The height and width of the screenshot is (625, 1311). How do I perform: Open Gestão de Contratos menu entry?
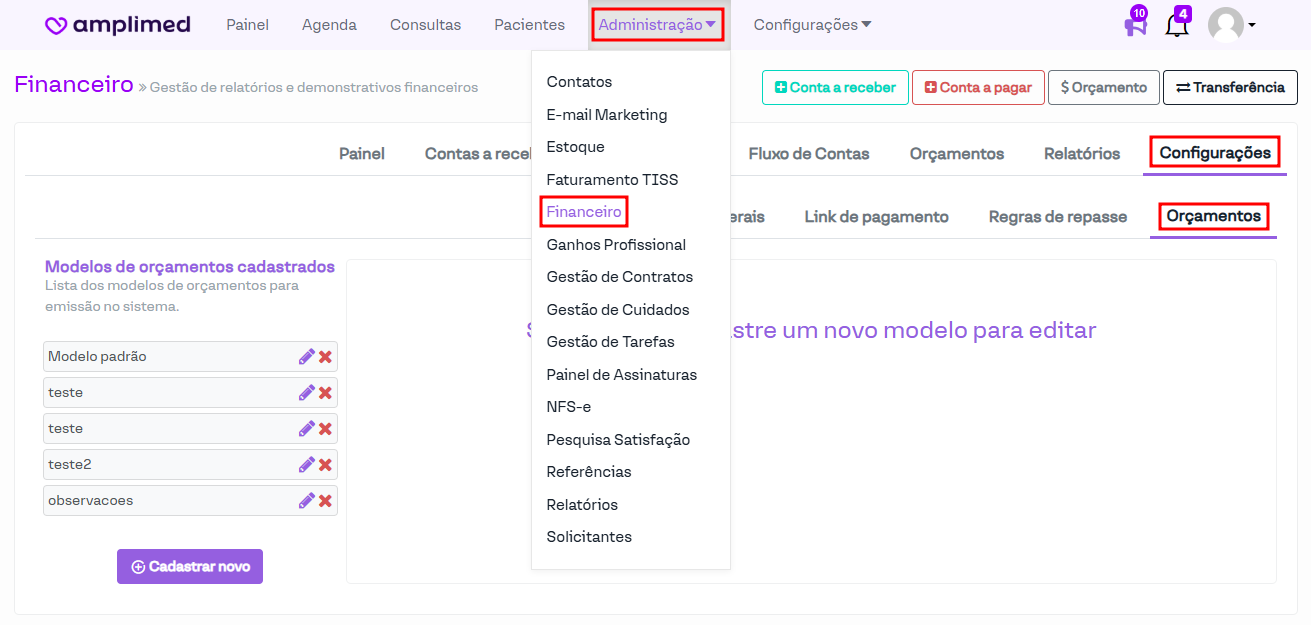pos(619,277)
